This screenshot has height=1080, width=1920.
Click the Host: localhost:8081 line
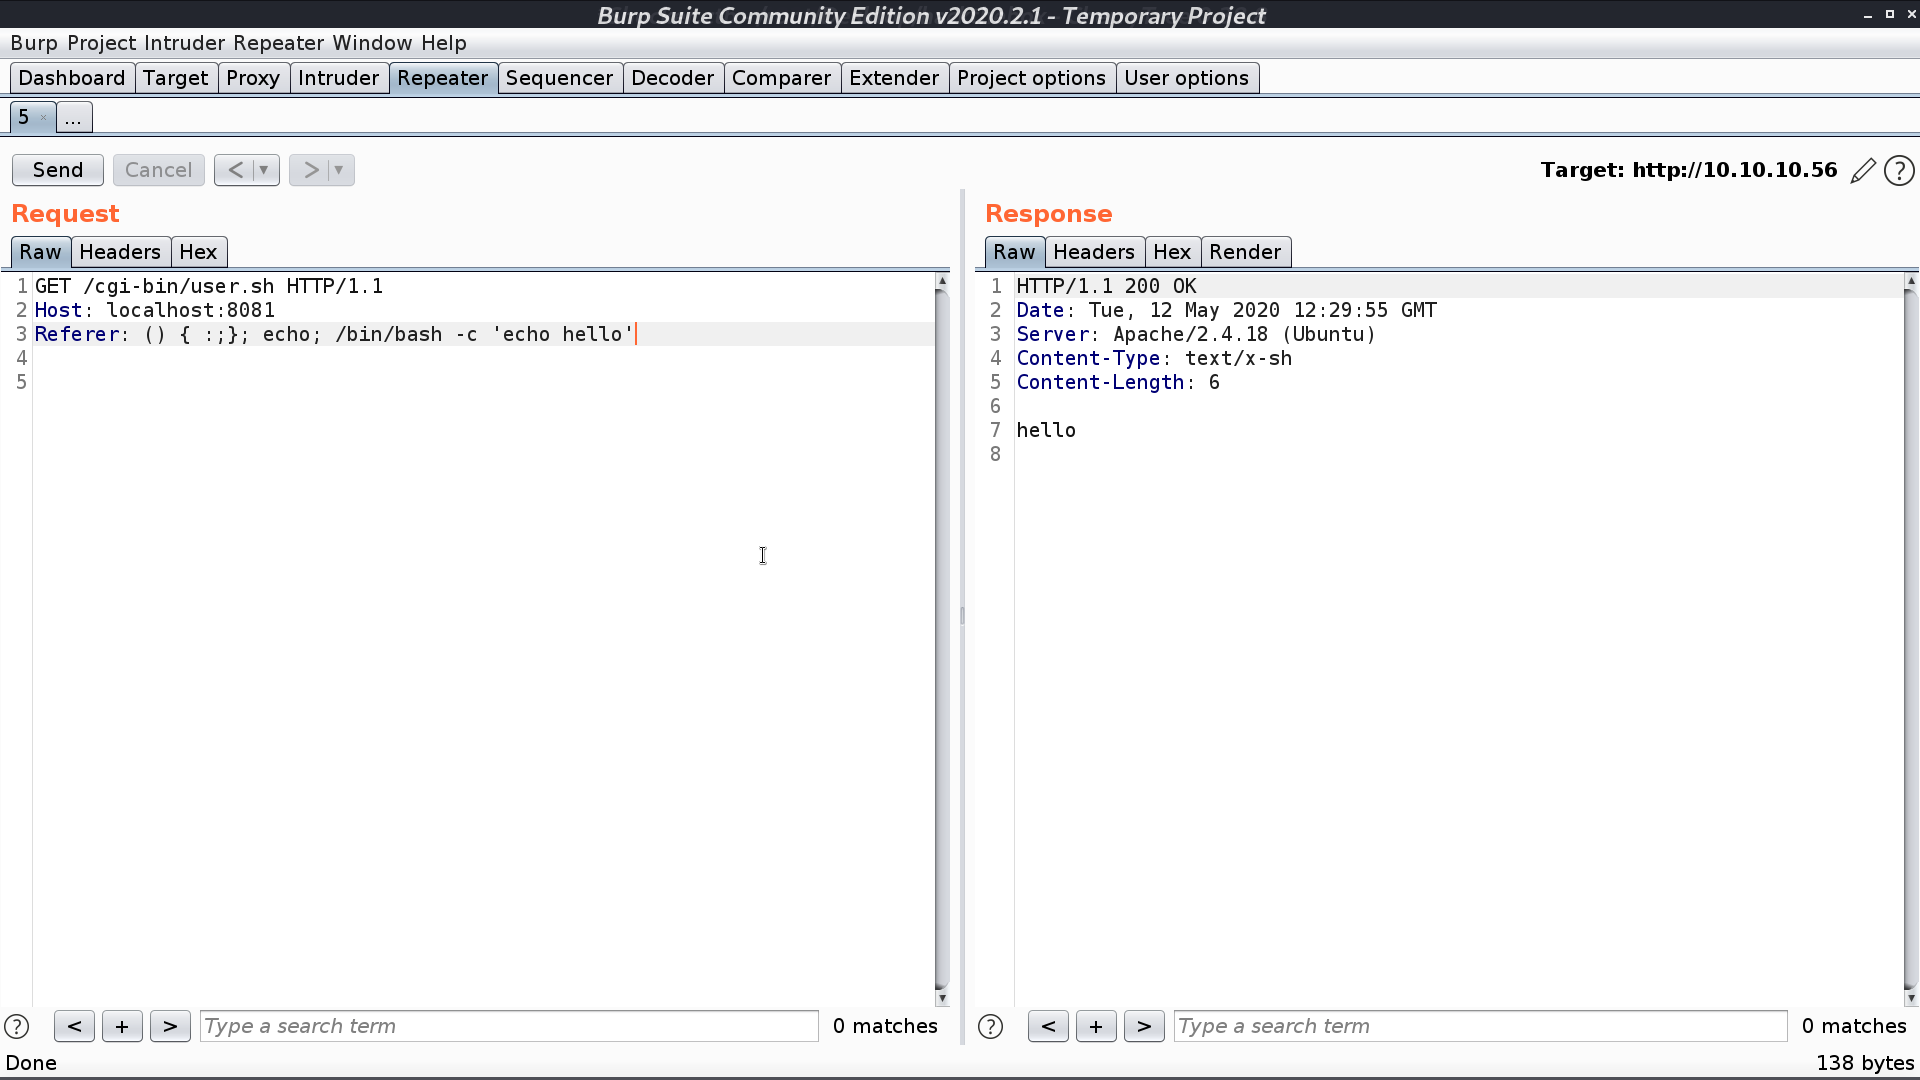click(x=155, y=310)
